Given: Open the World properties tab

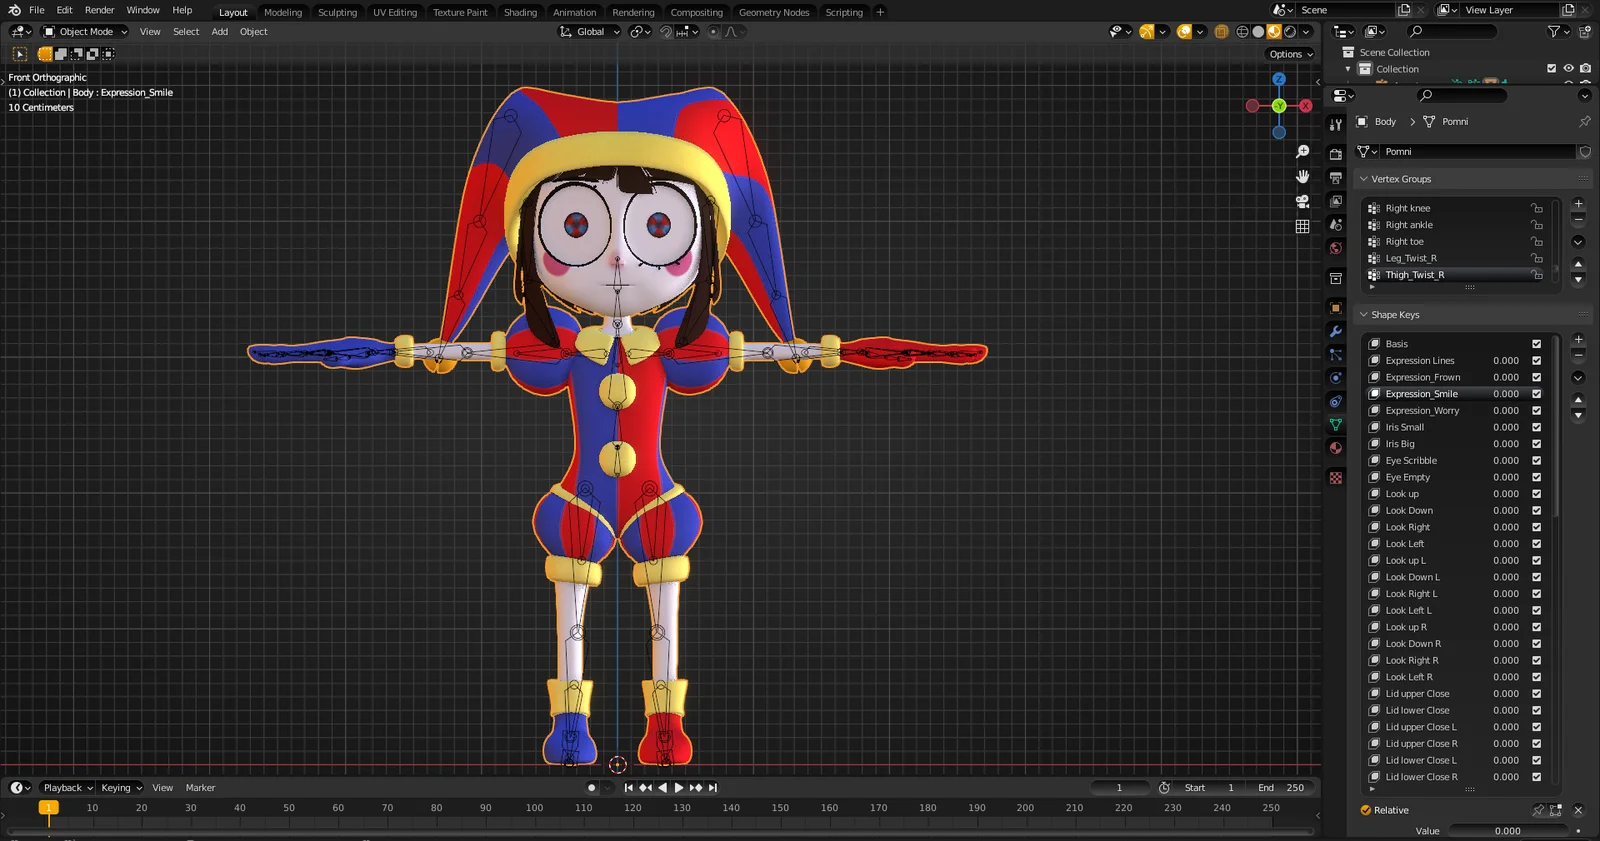Looking at the screenshot, I should click(x=1335, y=248).
